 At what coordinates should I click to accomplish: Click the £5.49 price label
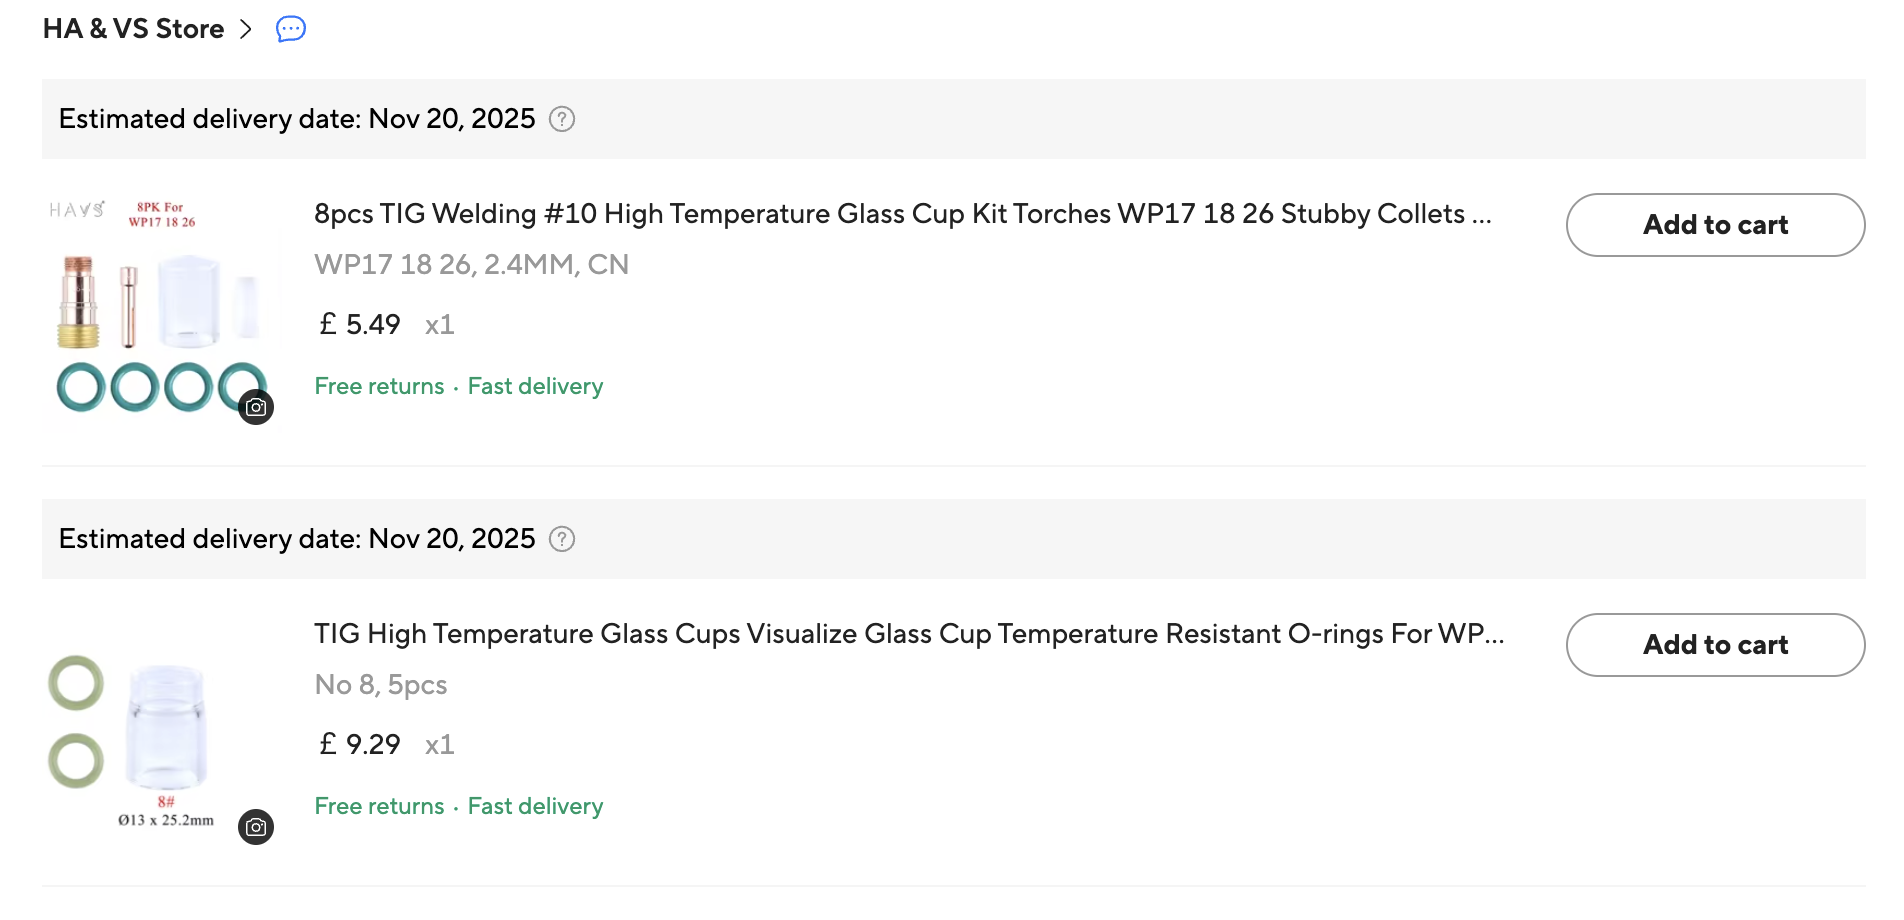(x=358, y=324)
